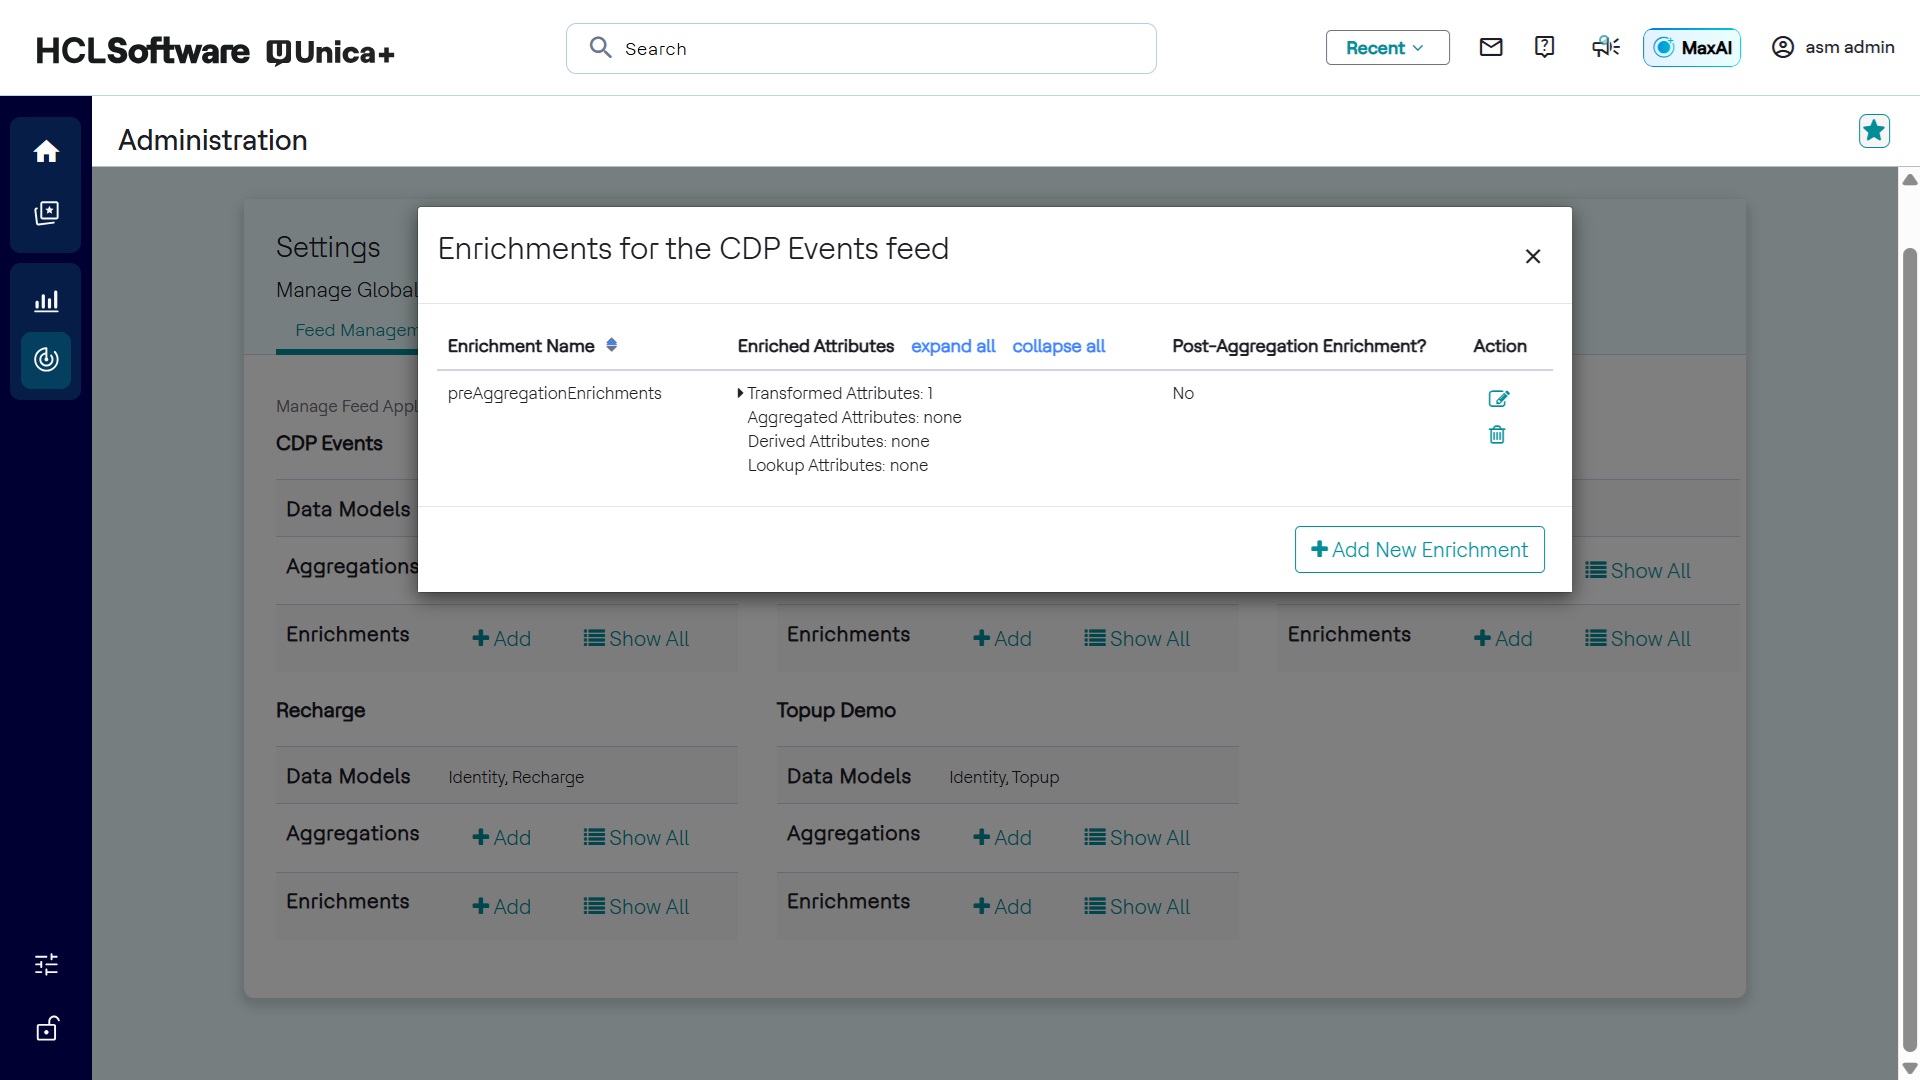The height and width of the screenshot is (1080, 1920).
Task: Click the MaxAI button
Action: [1691, 48]
